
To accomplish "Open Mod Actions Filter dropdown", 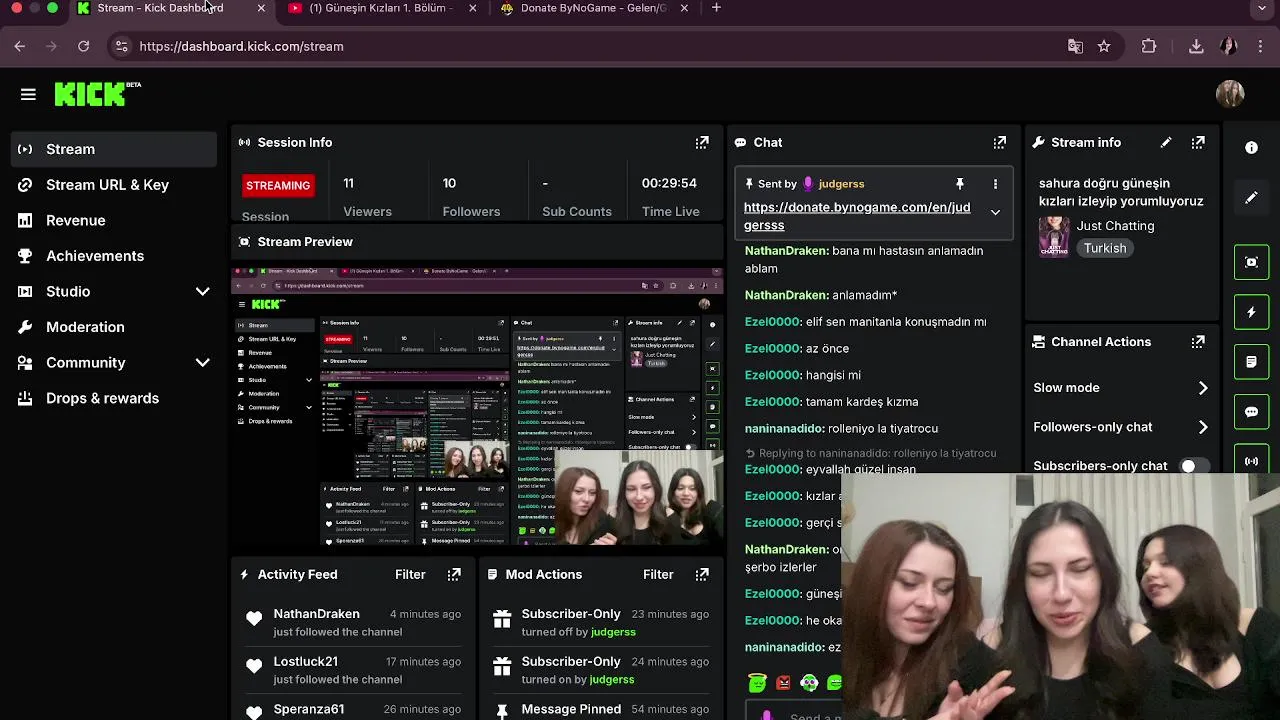I will point(658,575).
